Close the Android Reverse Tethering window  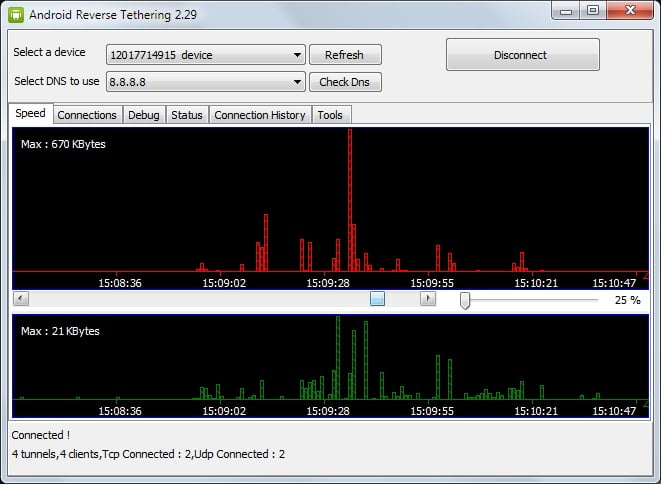[x=630, y=11]
